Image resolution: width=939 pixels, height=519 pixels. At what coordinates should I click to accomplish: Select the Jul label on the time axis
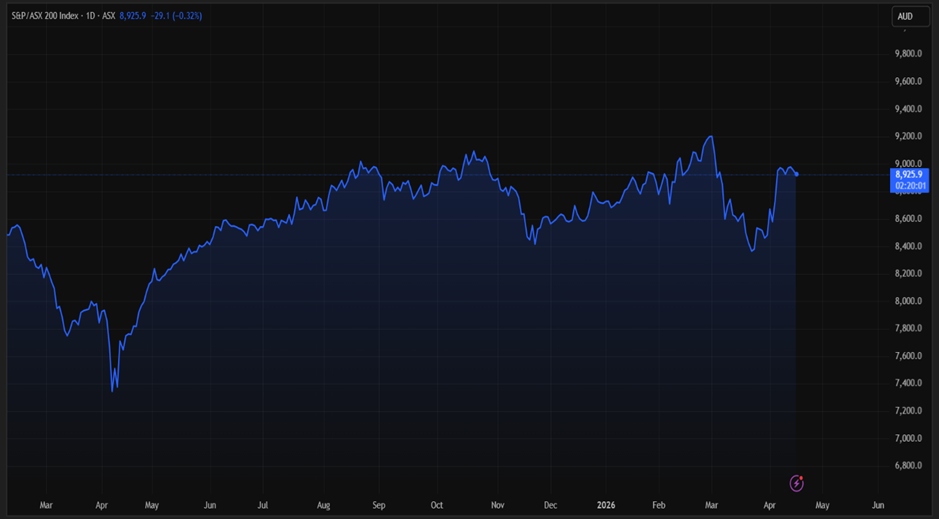[264, 506]
